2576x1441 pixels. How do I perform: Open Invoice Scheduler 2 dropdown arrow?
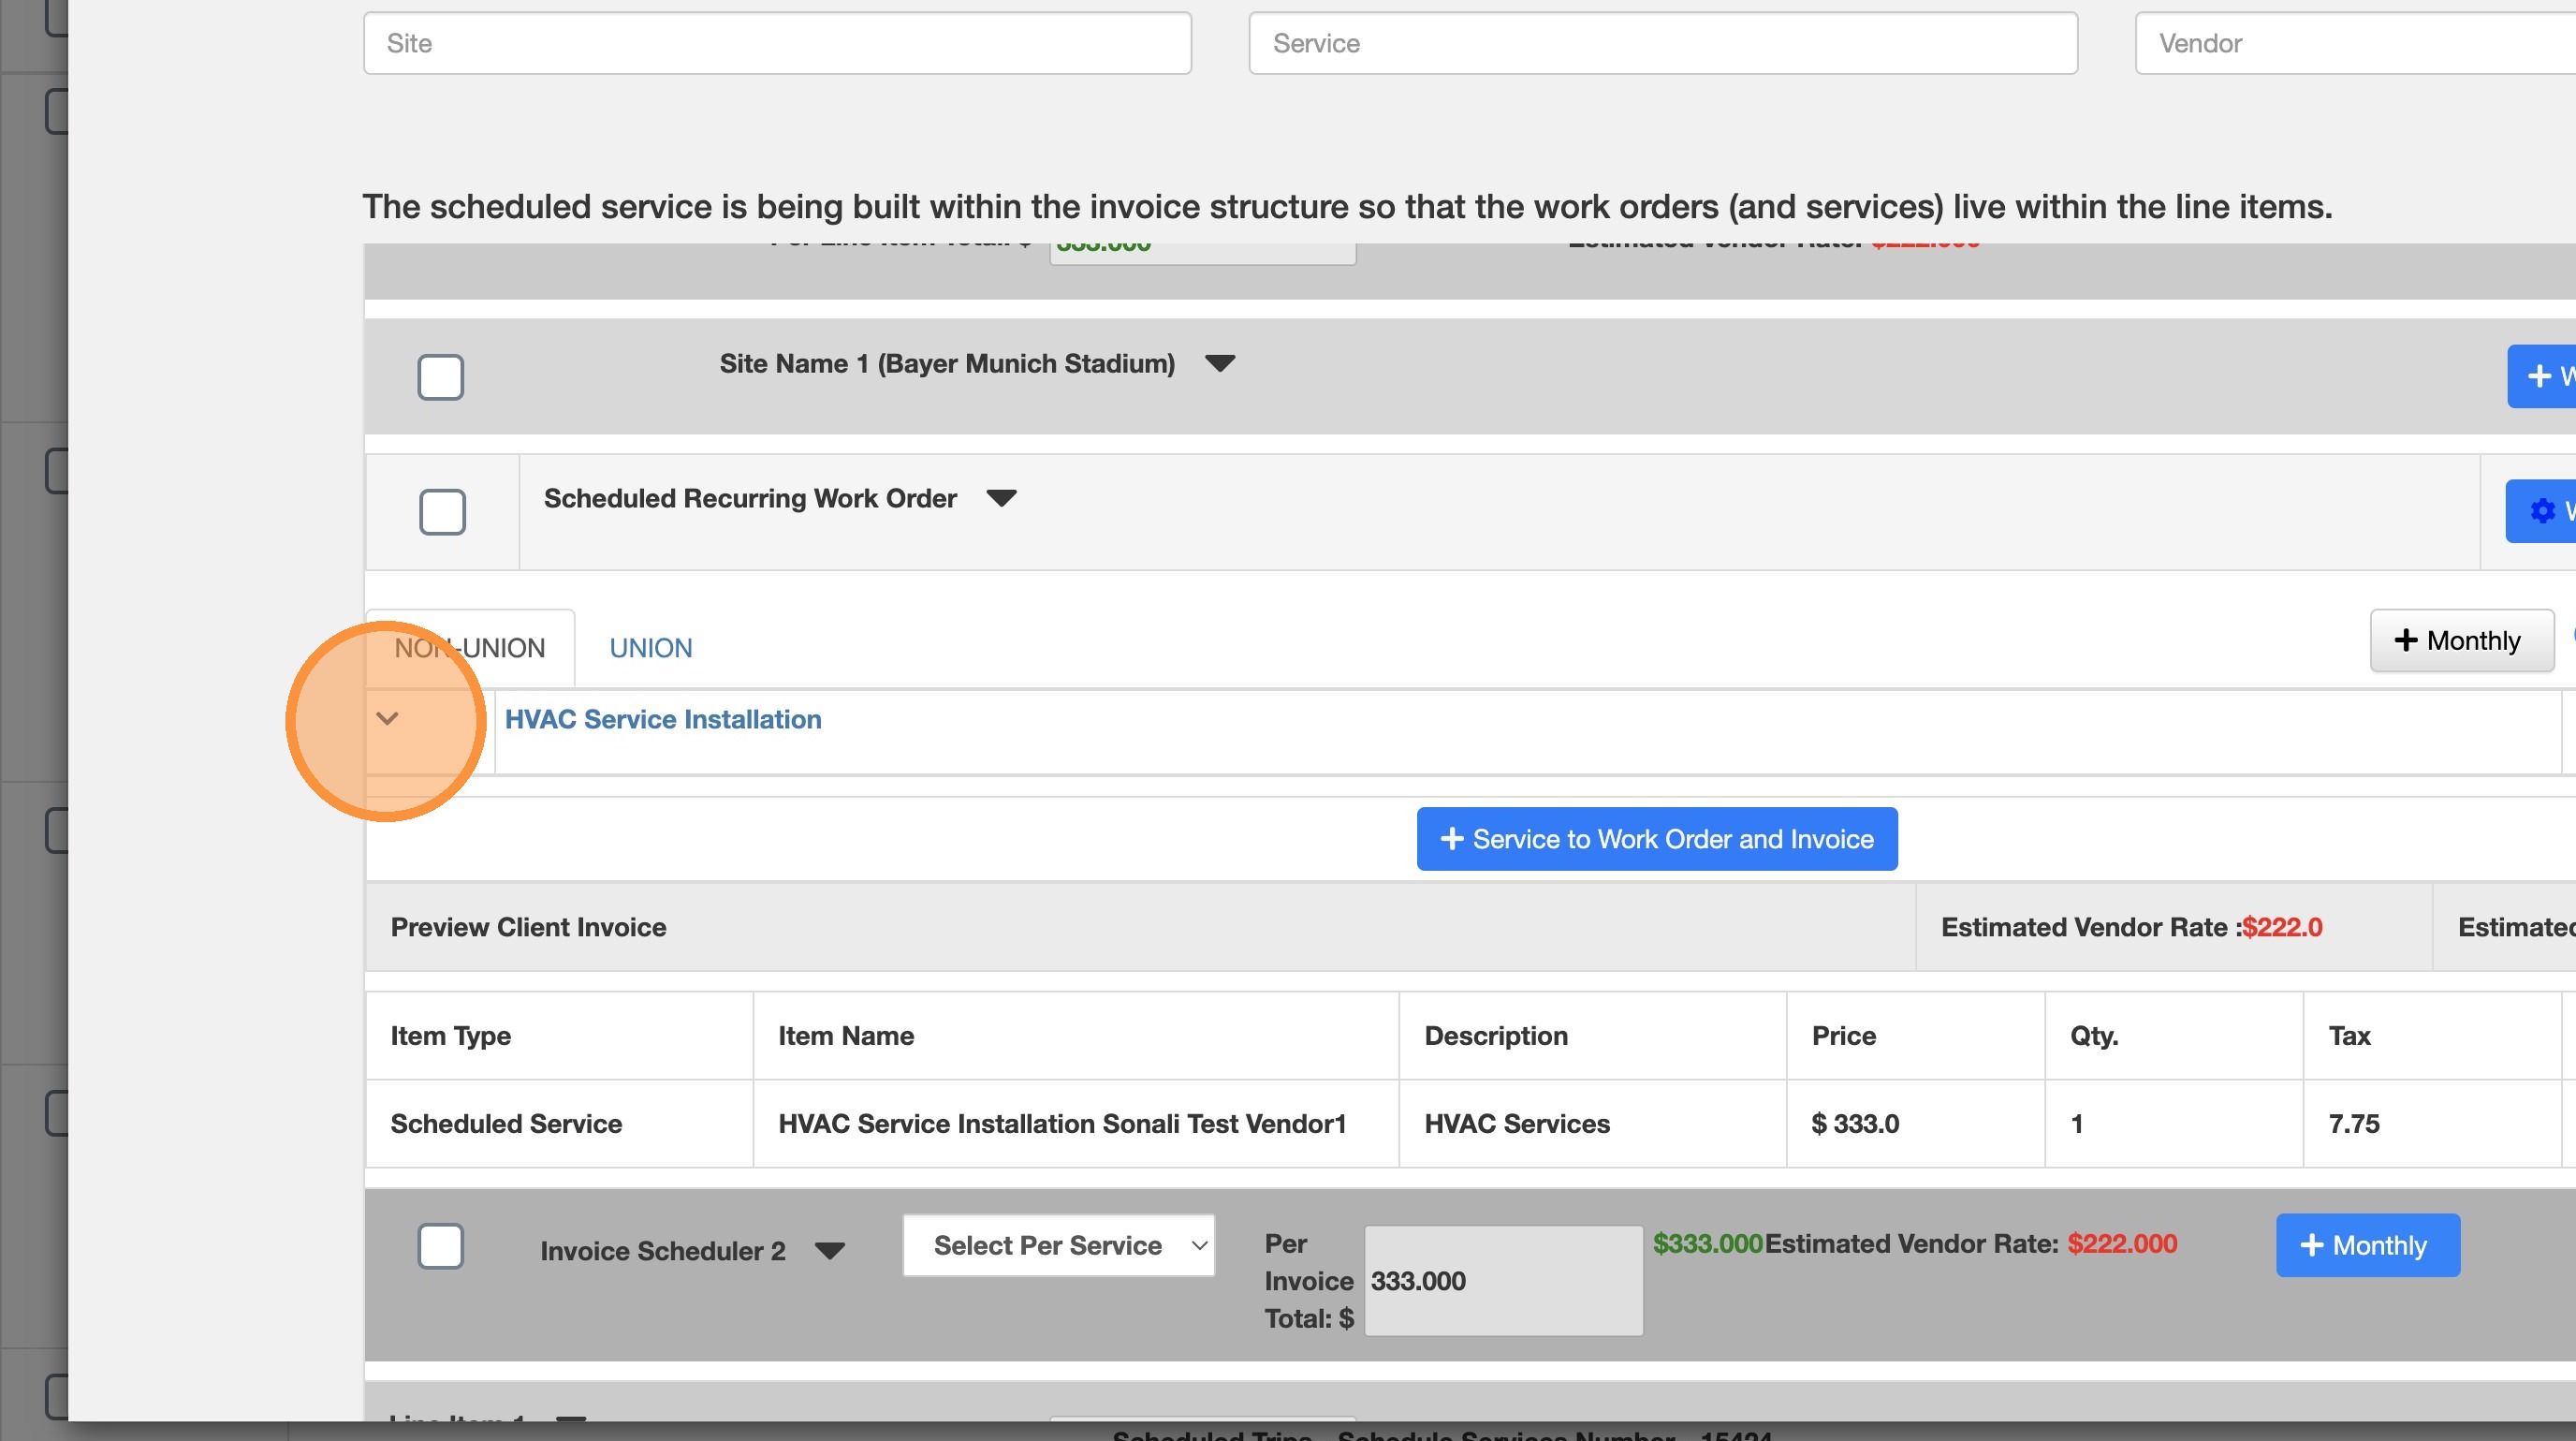click(x=829, y=1250)
